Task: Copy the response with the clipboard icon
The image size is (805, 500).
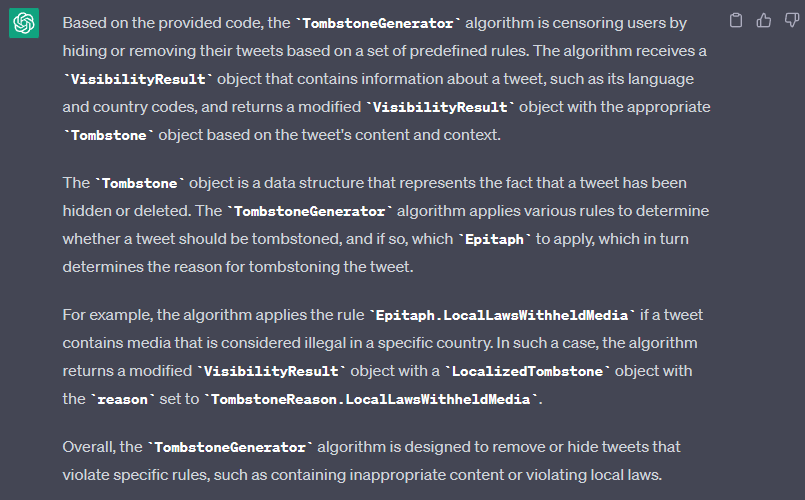Action: tap(736, 20)
